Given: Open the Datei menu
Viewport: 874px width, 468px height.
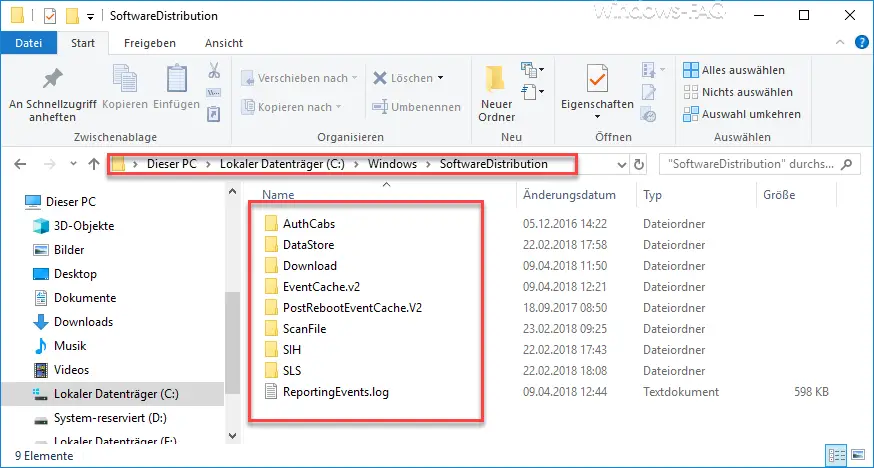Looking at the screenshot, I should point(28,43).
